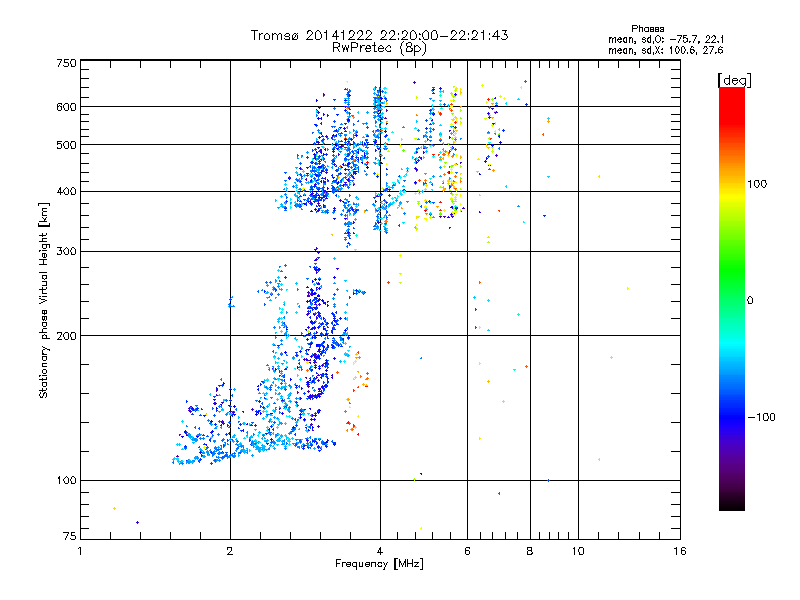
Task: Click the y-axis tick label "500"
Action: tap(67, 145)
